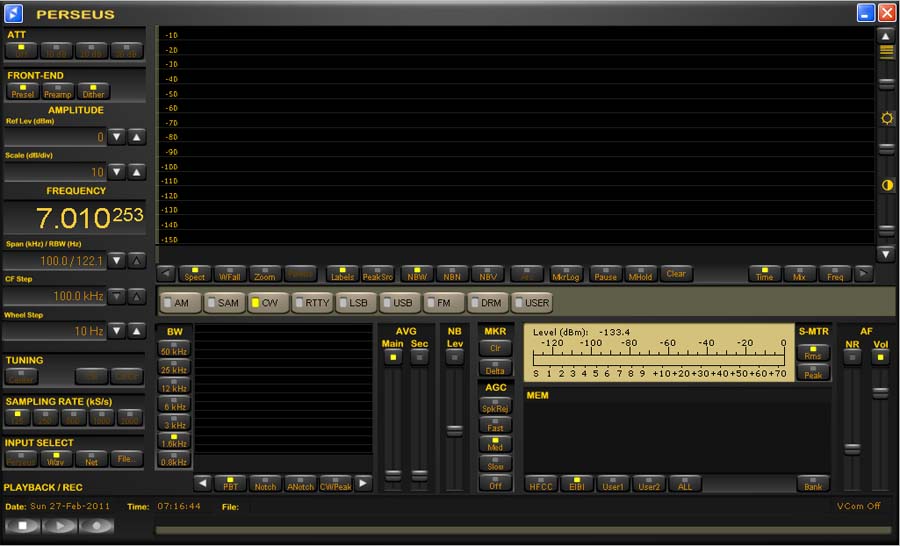The width and height of the screenshot is (900, 546).
Task: Click the left arrow next to PBT
Action: (203, 483)
